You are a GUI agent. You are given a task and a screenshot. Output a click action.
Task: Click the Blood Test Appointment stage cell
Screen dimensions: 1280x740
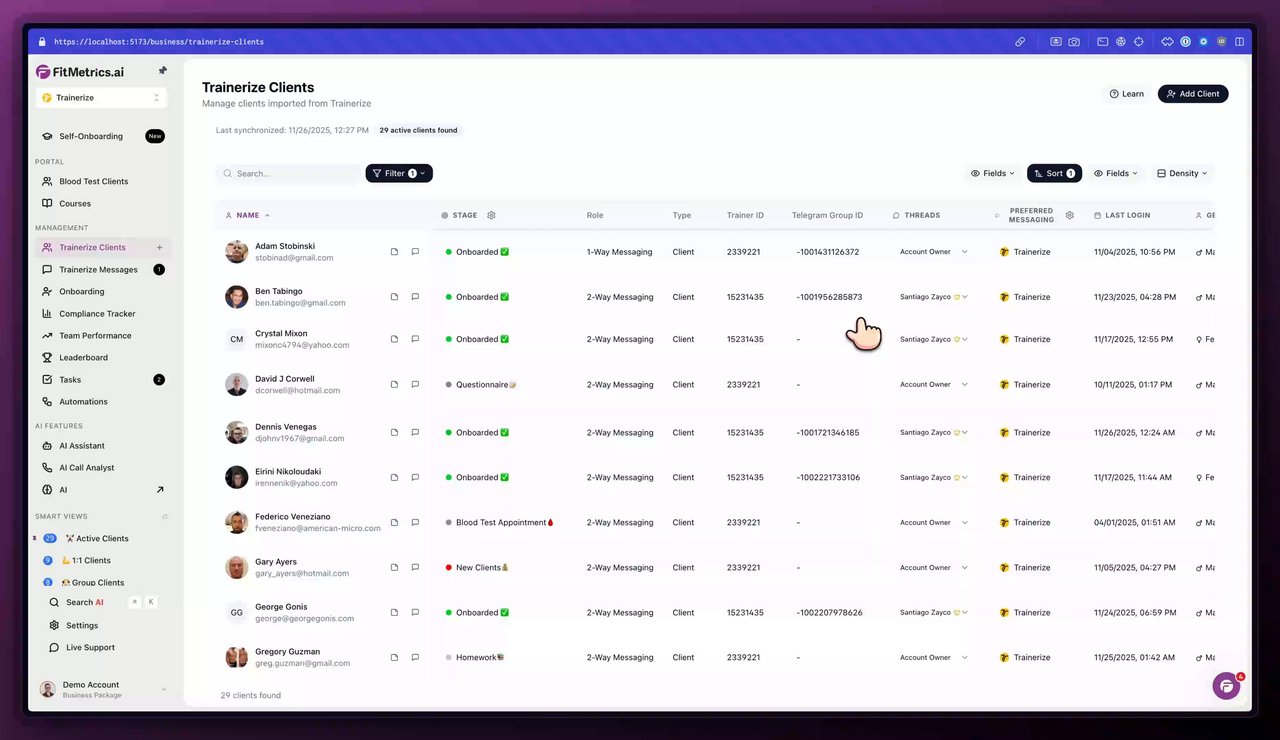point(500,522)
